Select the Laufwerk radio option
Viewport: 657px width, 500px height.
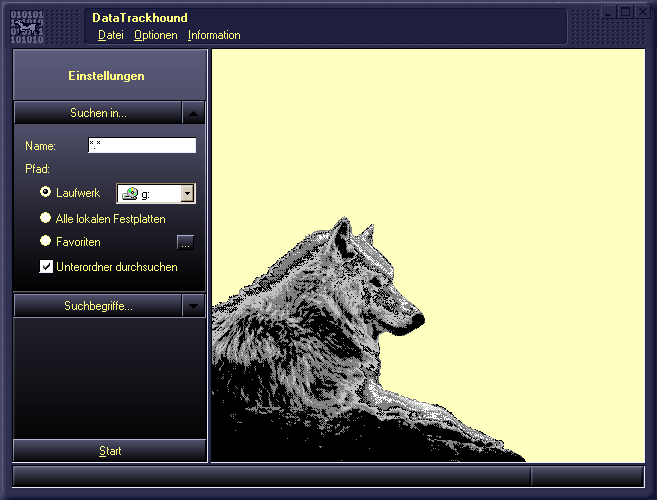tap(45, 192)
